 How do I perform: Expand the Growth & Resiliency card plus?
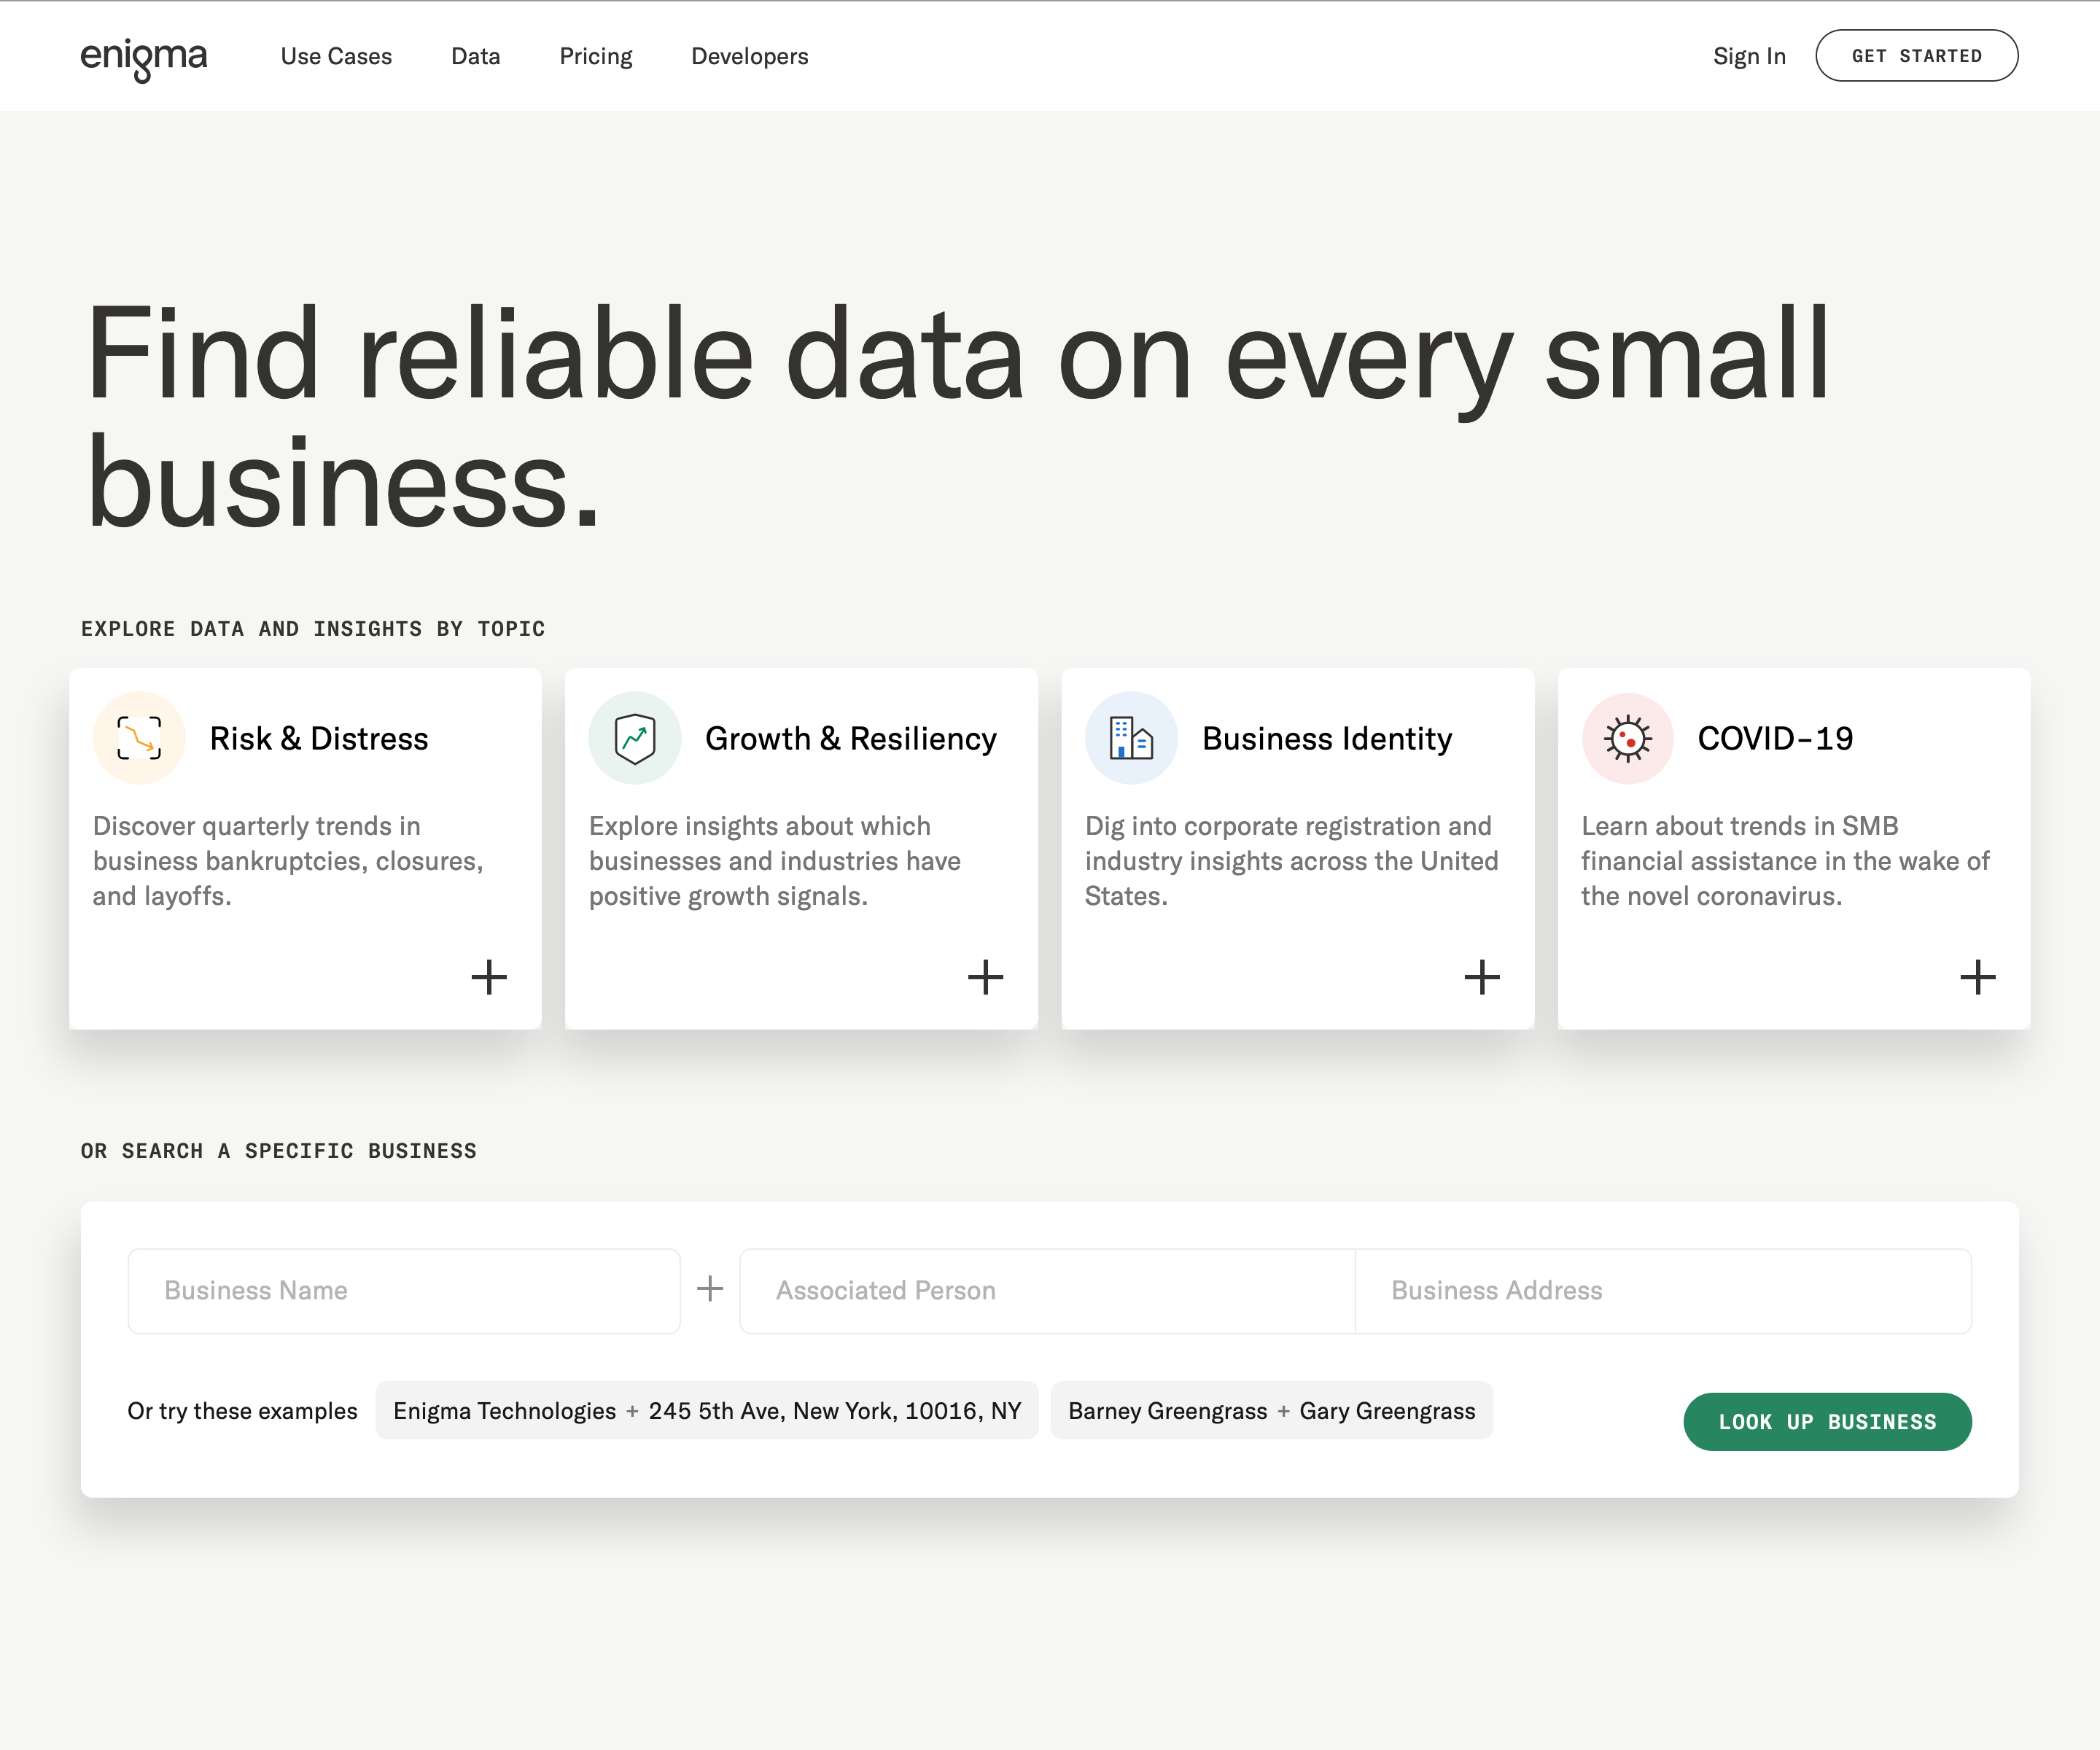(985, 977)
